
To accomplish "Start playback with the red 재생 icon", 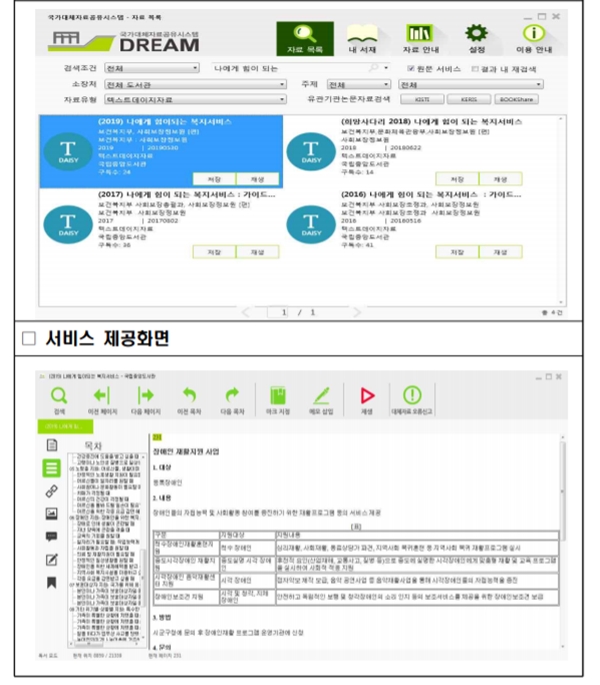I will (x=367, y=400).
